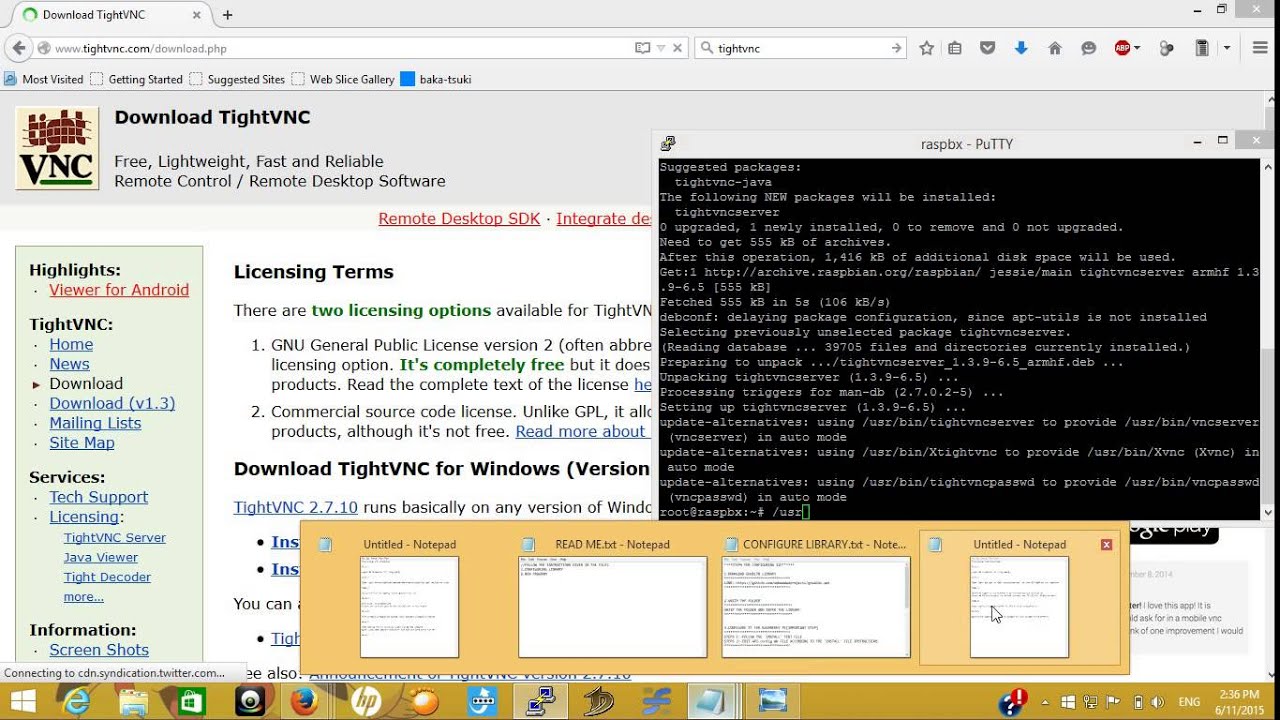Open the 'Mailing Lists' sidebar link

95,423
